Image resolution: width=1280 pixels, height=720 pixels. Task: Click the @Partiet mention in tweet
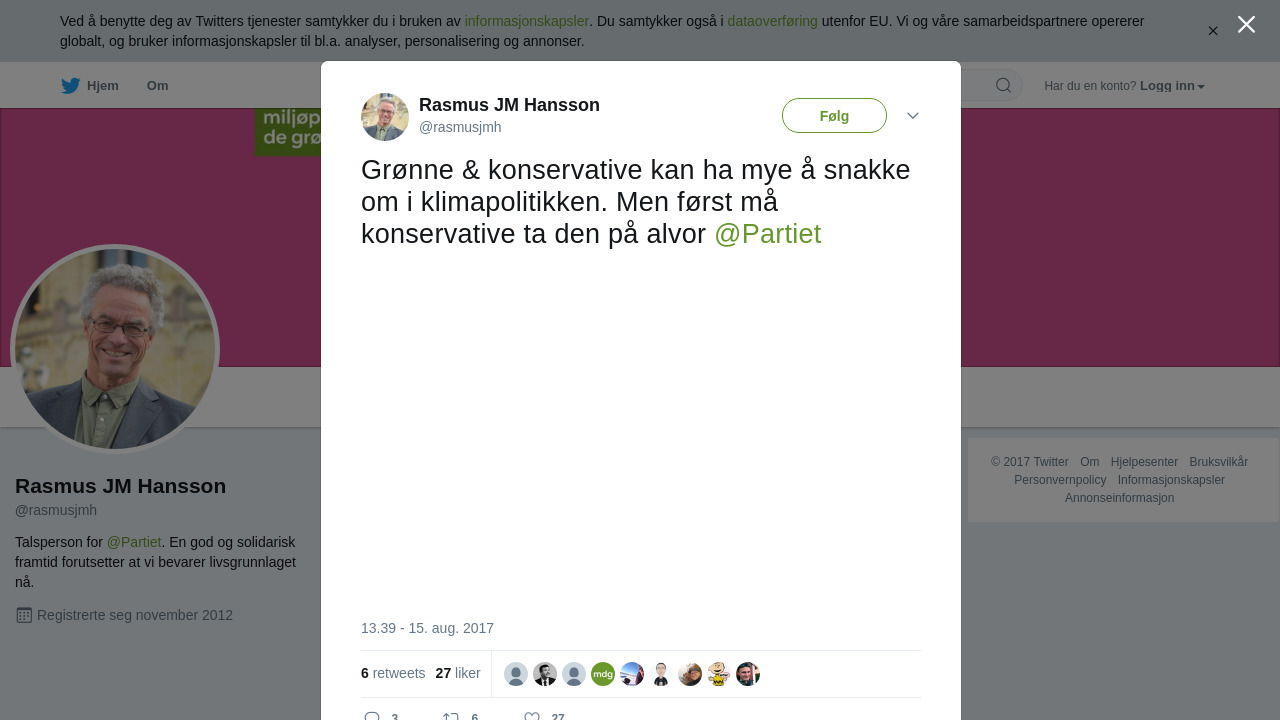(767, 234)
